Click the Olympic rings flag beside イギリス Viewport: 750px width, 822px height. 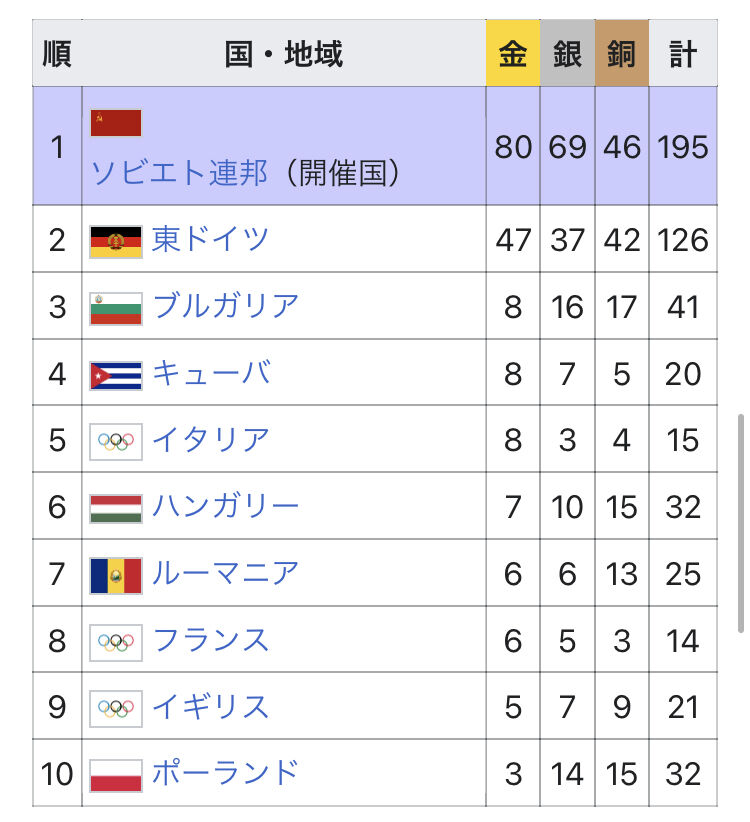[116, 708]
